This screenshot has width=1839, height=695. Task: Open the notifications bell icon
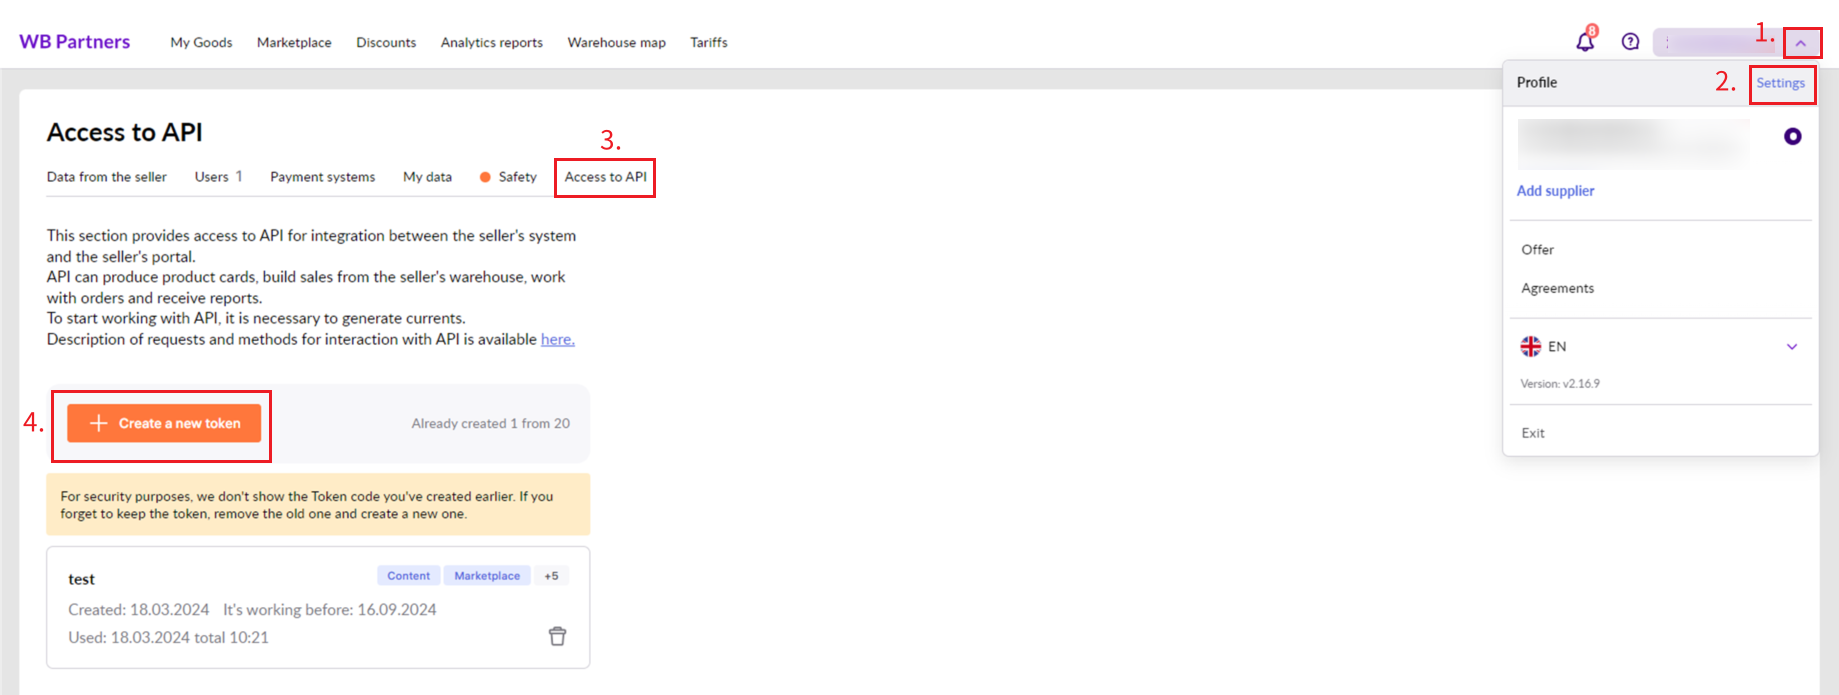coord(1585,42)
